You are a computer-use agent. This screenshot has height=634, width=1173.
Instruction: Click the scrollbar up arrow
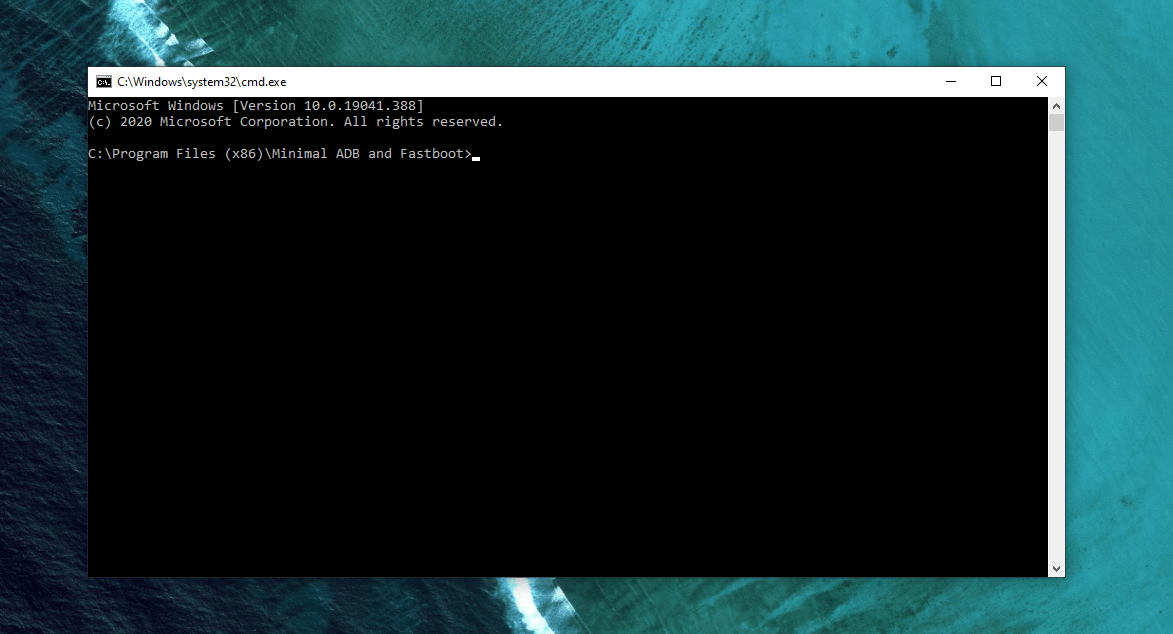(x=1056, y=106)
